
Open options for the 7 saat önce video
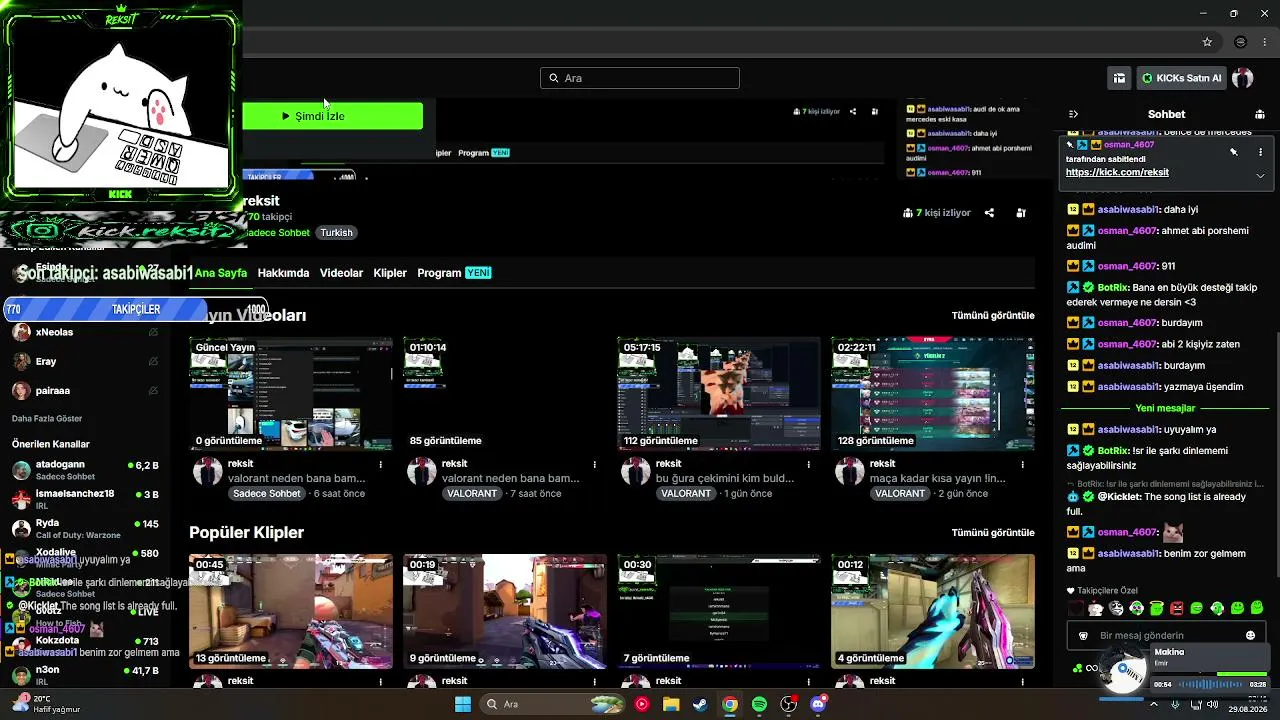click(x=595, y=464)
